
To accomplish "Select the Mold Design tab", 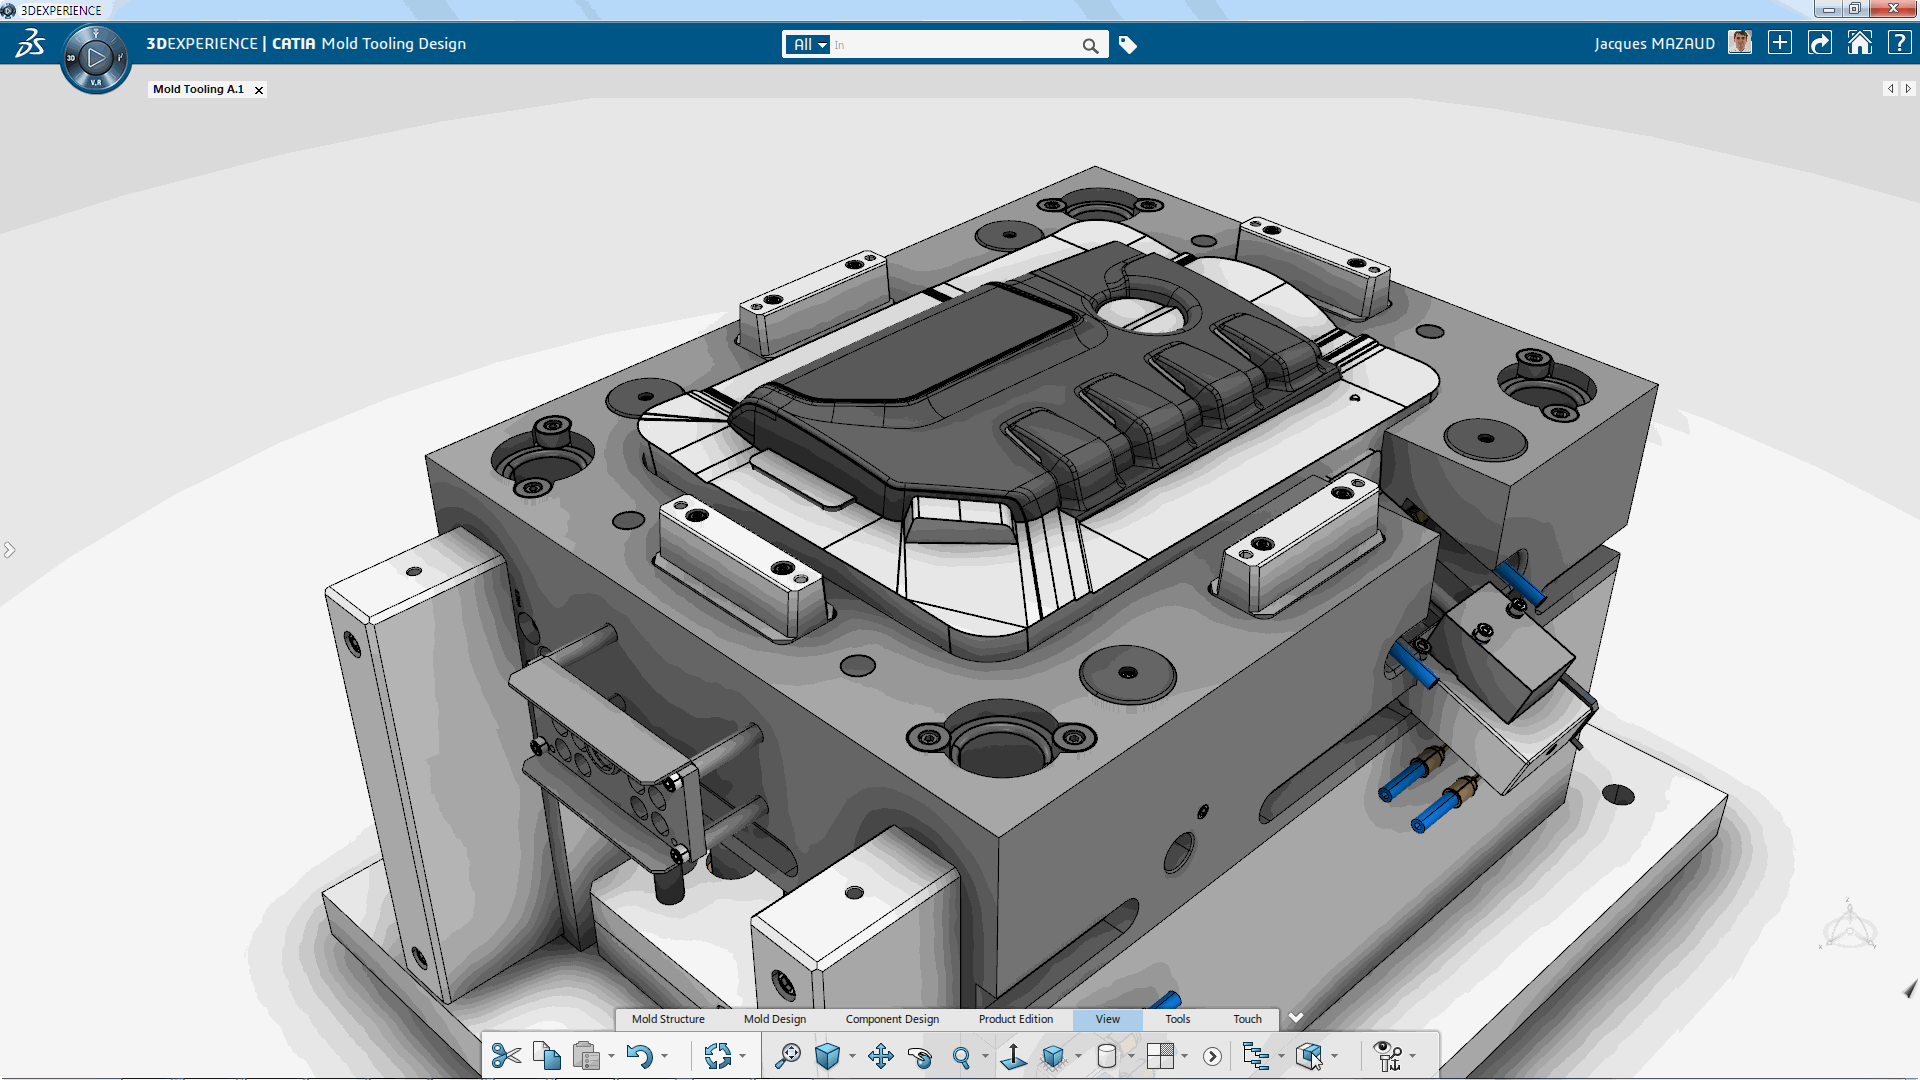I will (774, 1018).
